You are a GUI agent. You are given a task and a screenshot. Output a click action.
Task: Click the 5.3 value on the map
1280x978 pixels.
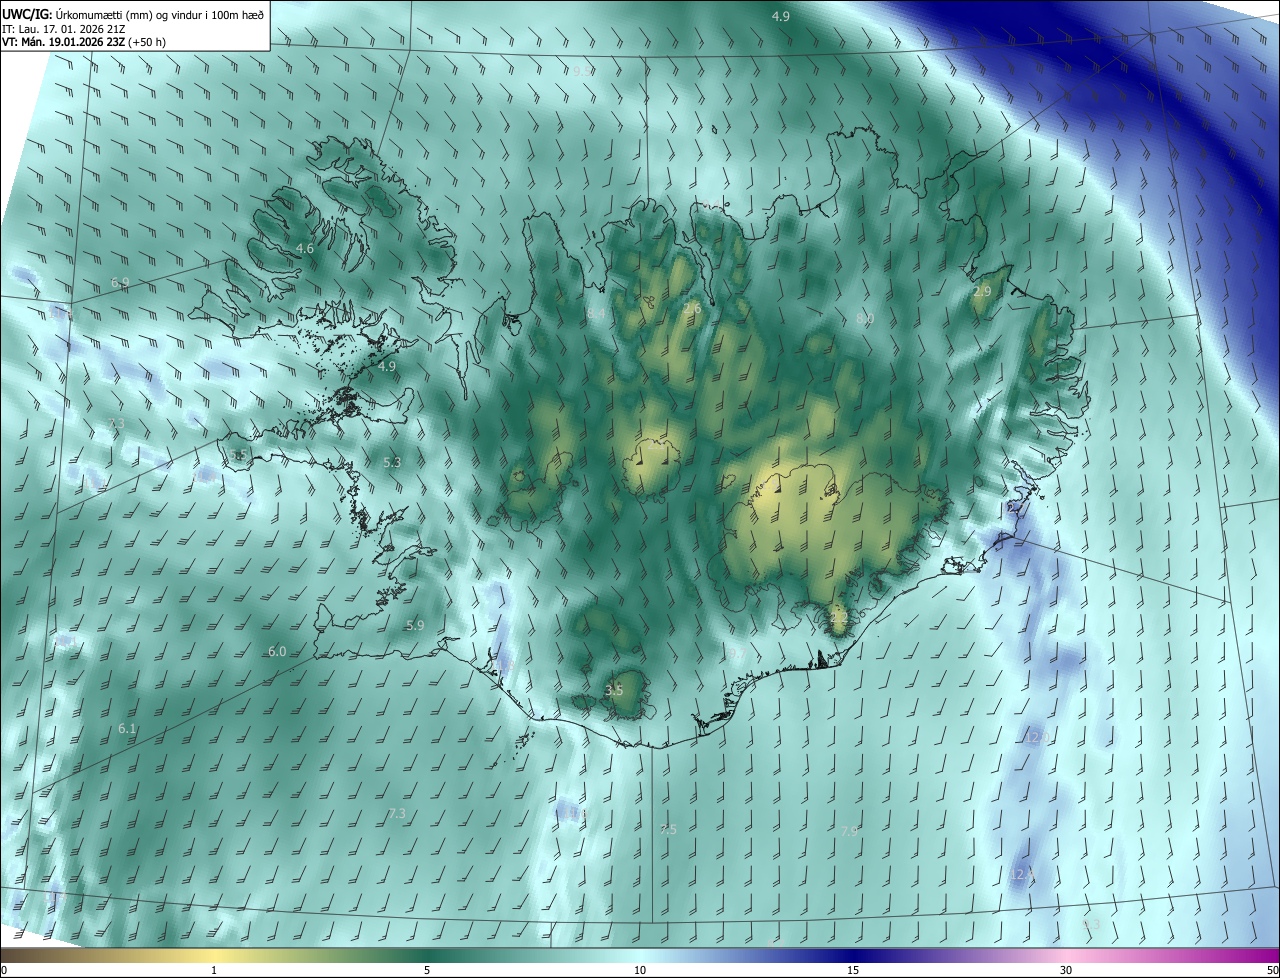tap(392, 462)
